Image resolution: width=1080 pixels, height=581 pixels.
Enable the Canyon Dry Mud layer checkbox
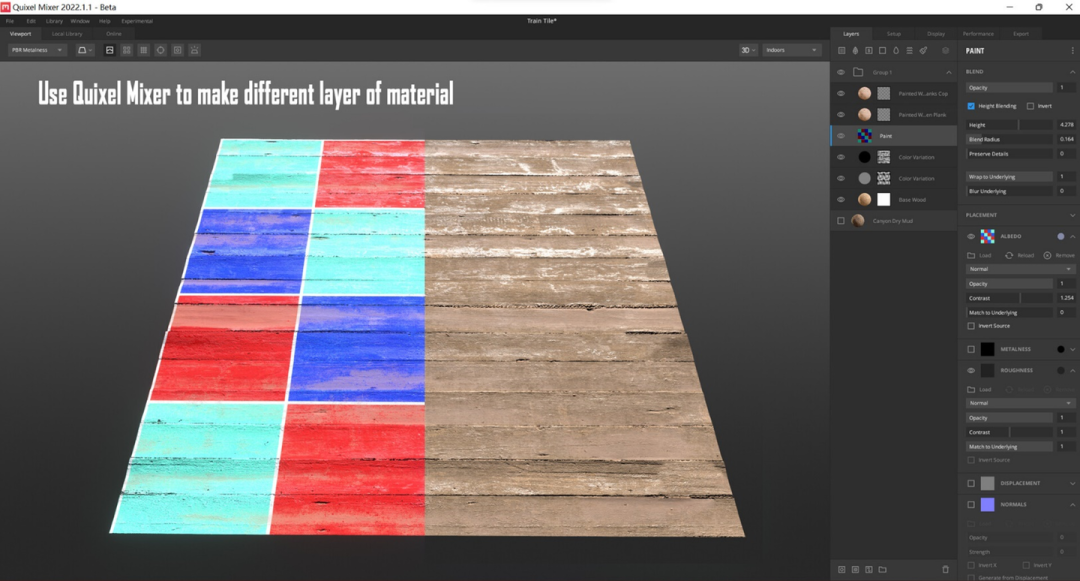click(841, 221)
